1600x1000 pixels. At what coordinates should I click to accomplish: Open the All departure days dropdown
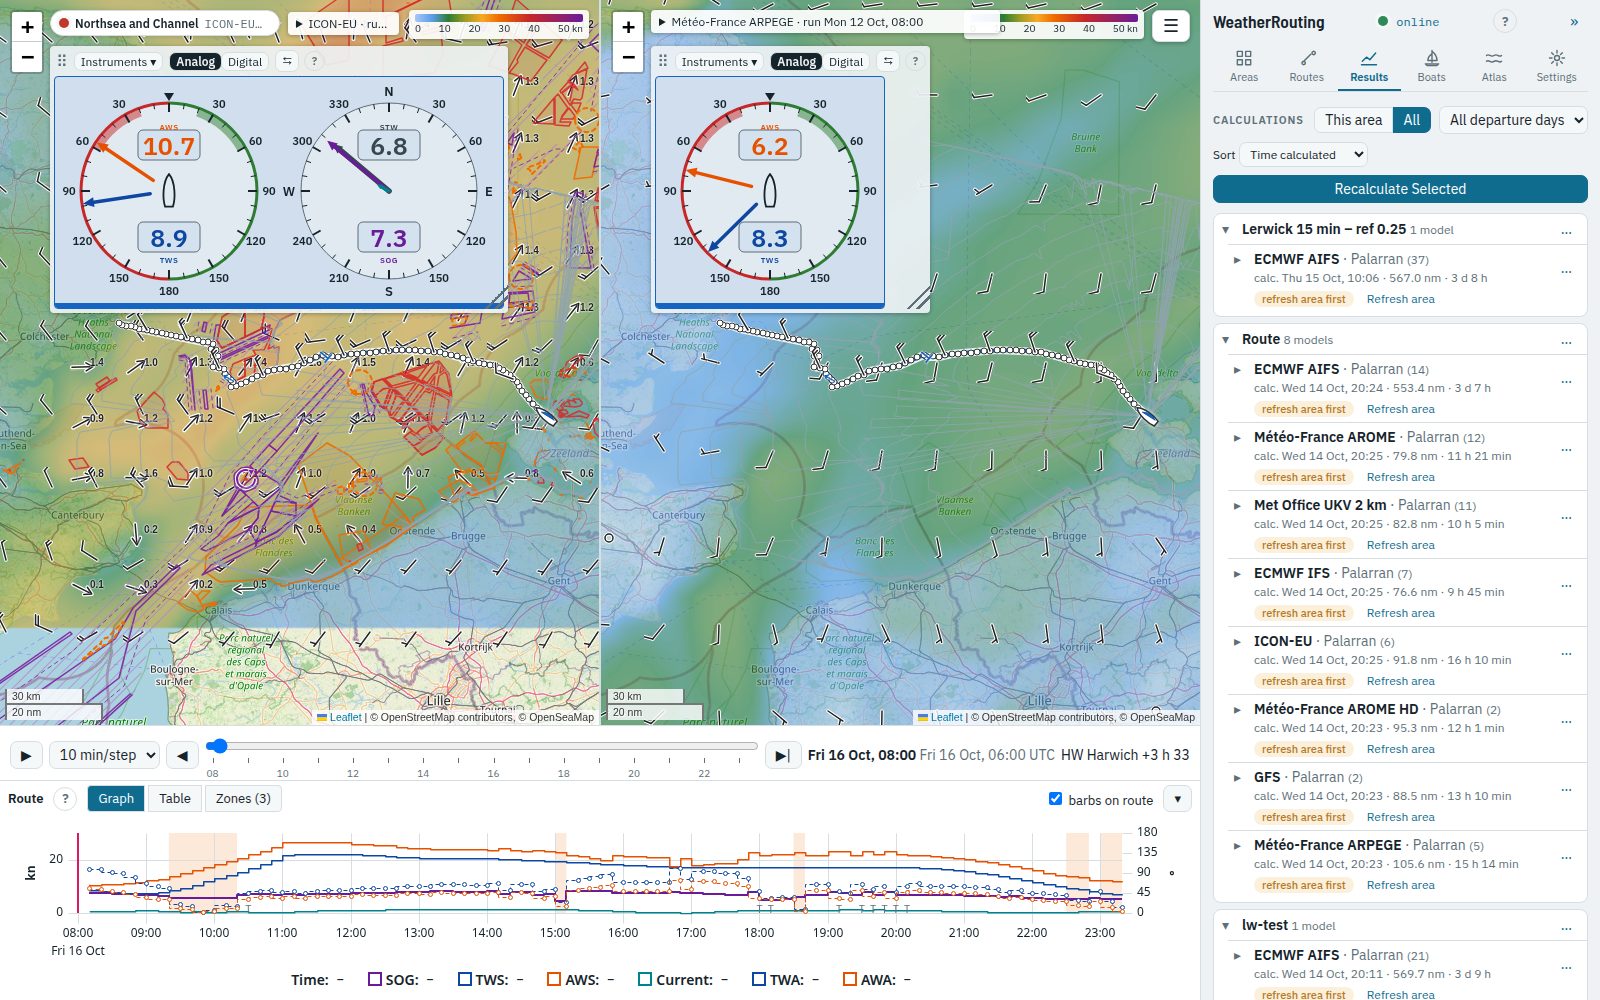coord(1514,120)
